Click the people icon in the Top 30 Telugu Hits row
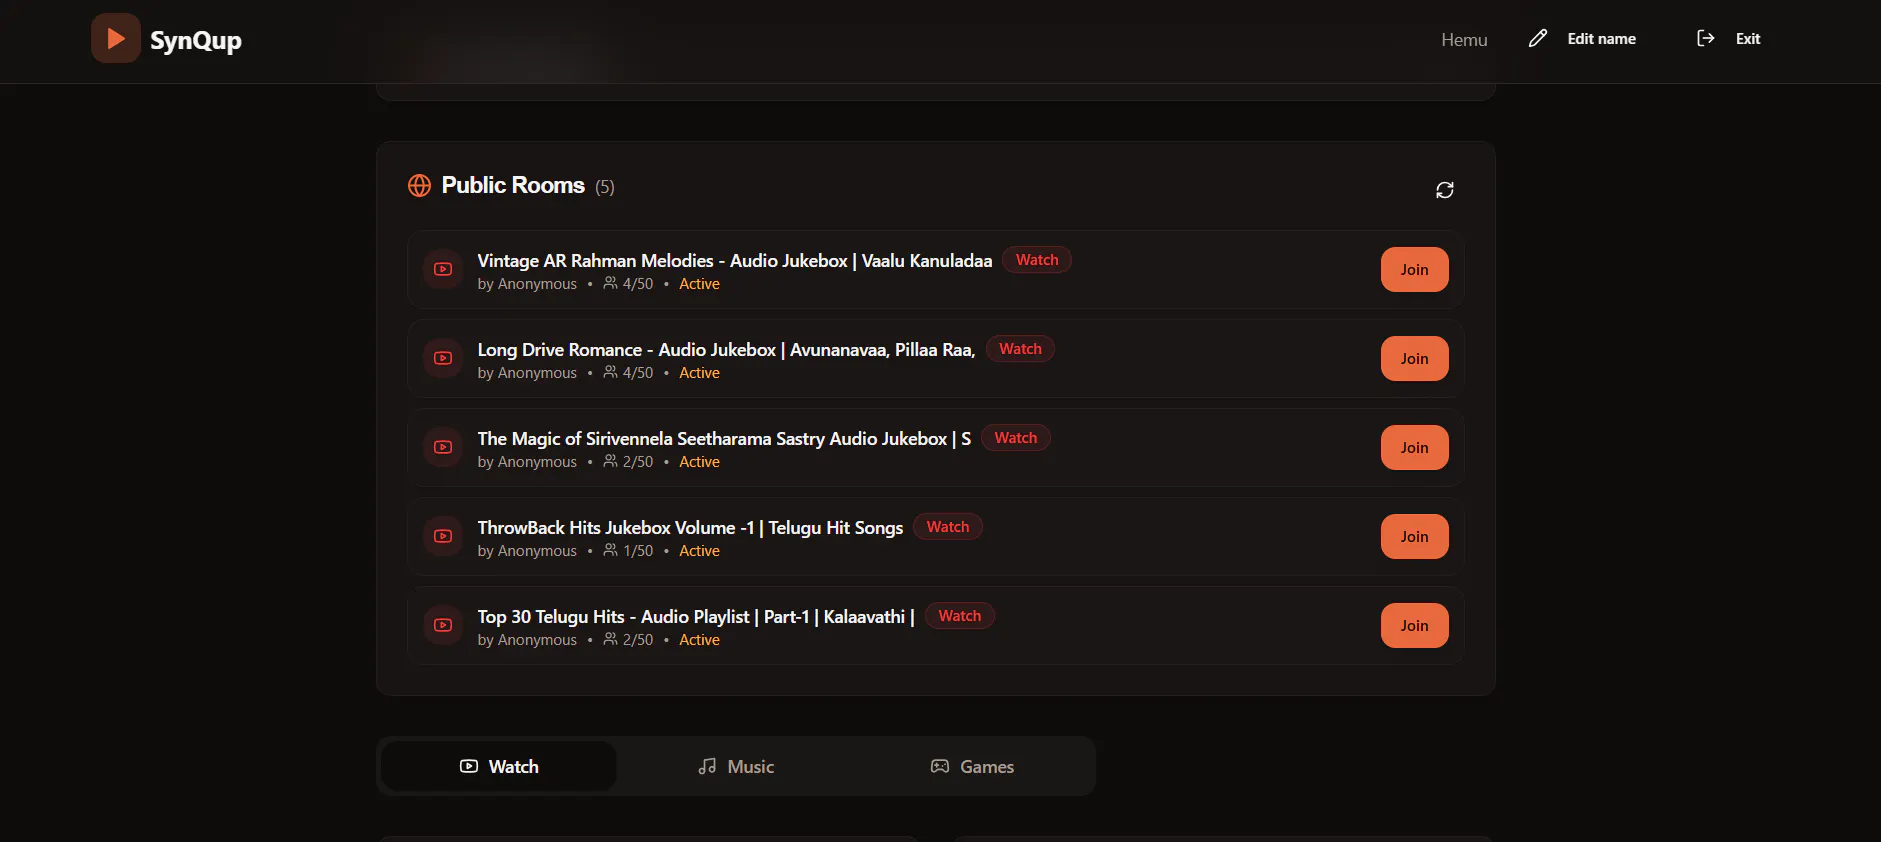1881x842 pixels. pyautogui.click(x=610, y=639)
